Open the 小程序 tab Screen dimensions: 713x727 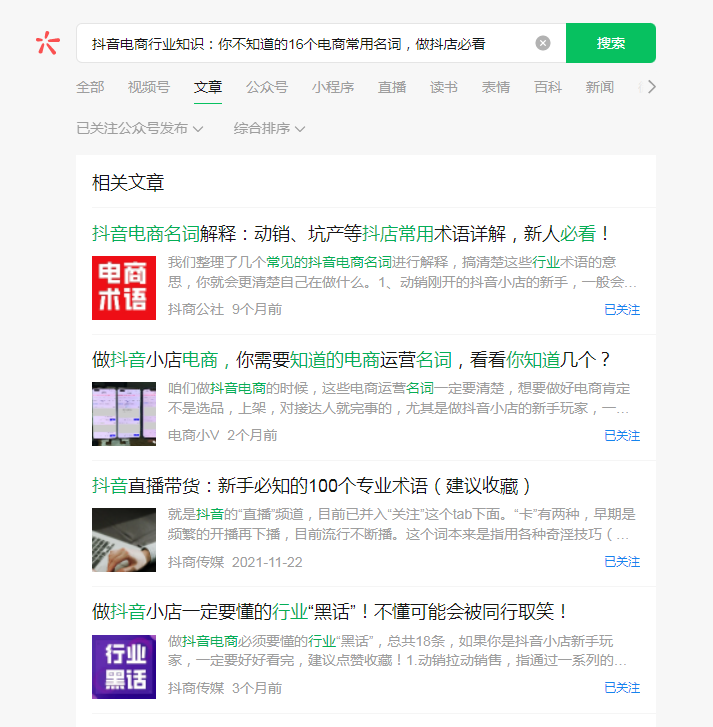[x=333, y=87]
